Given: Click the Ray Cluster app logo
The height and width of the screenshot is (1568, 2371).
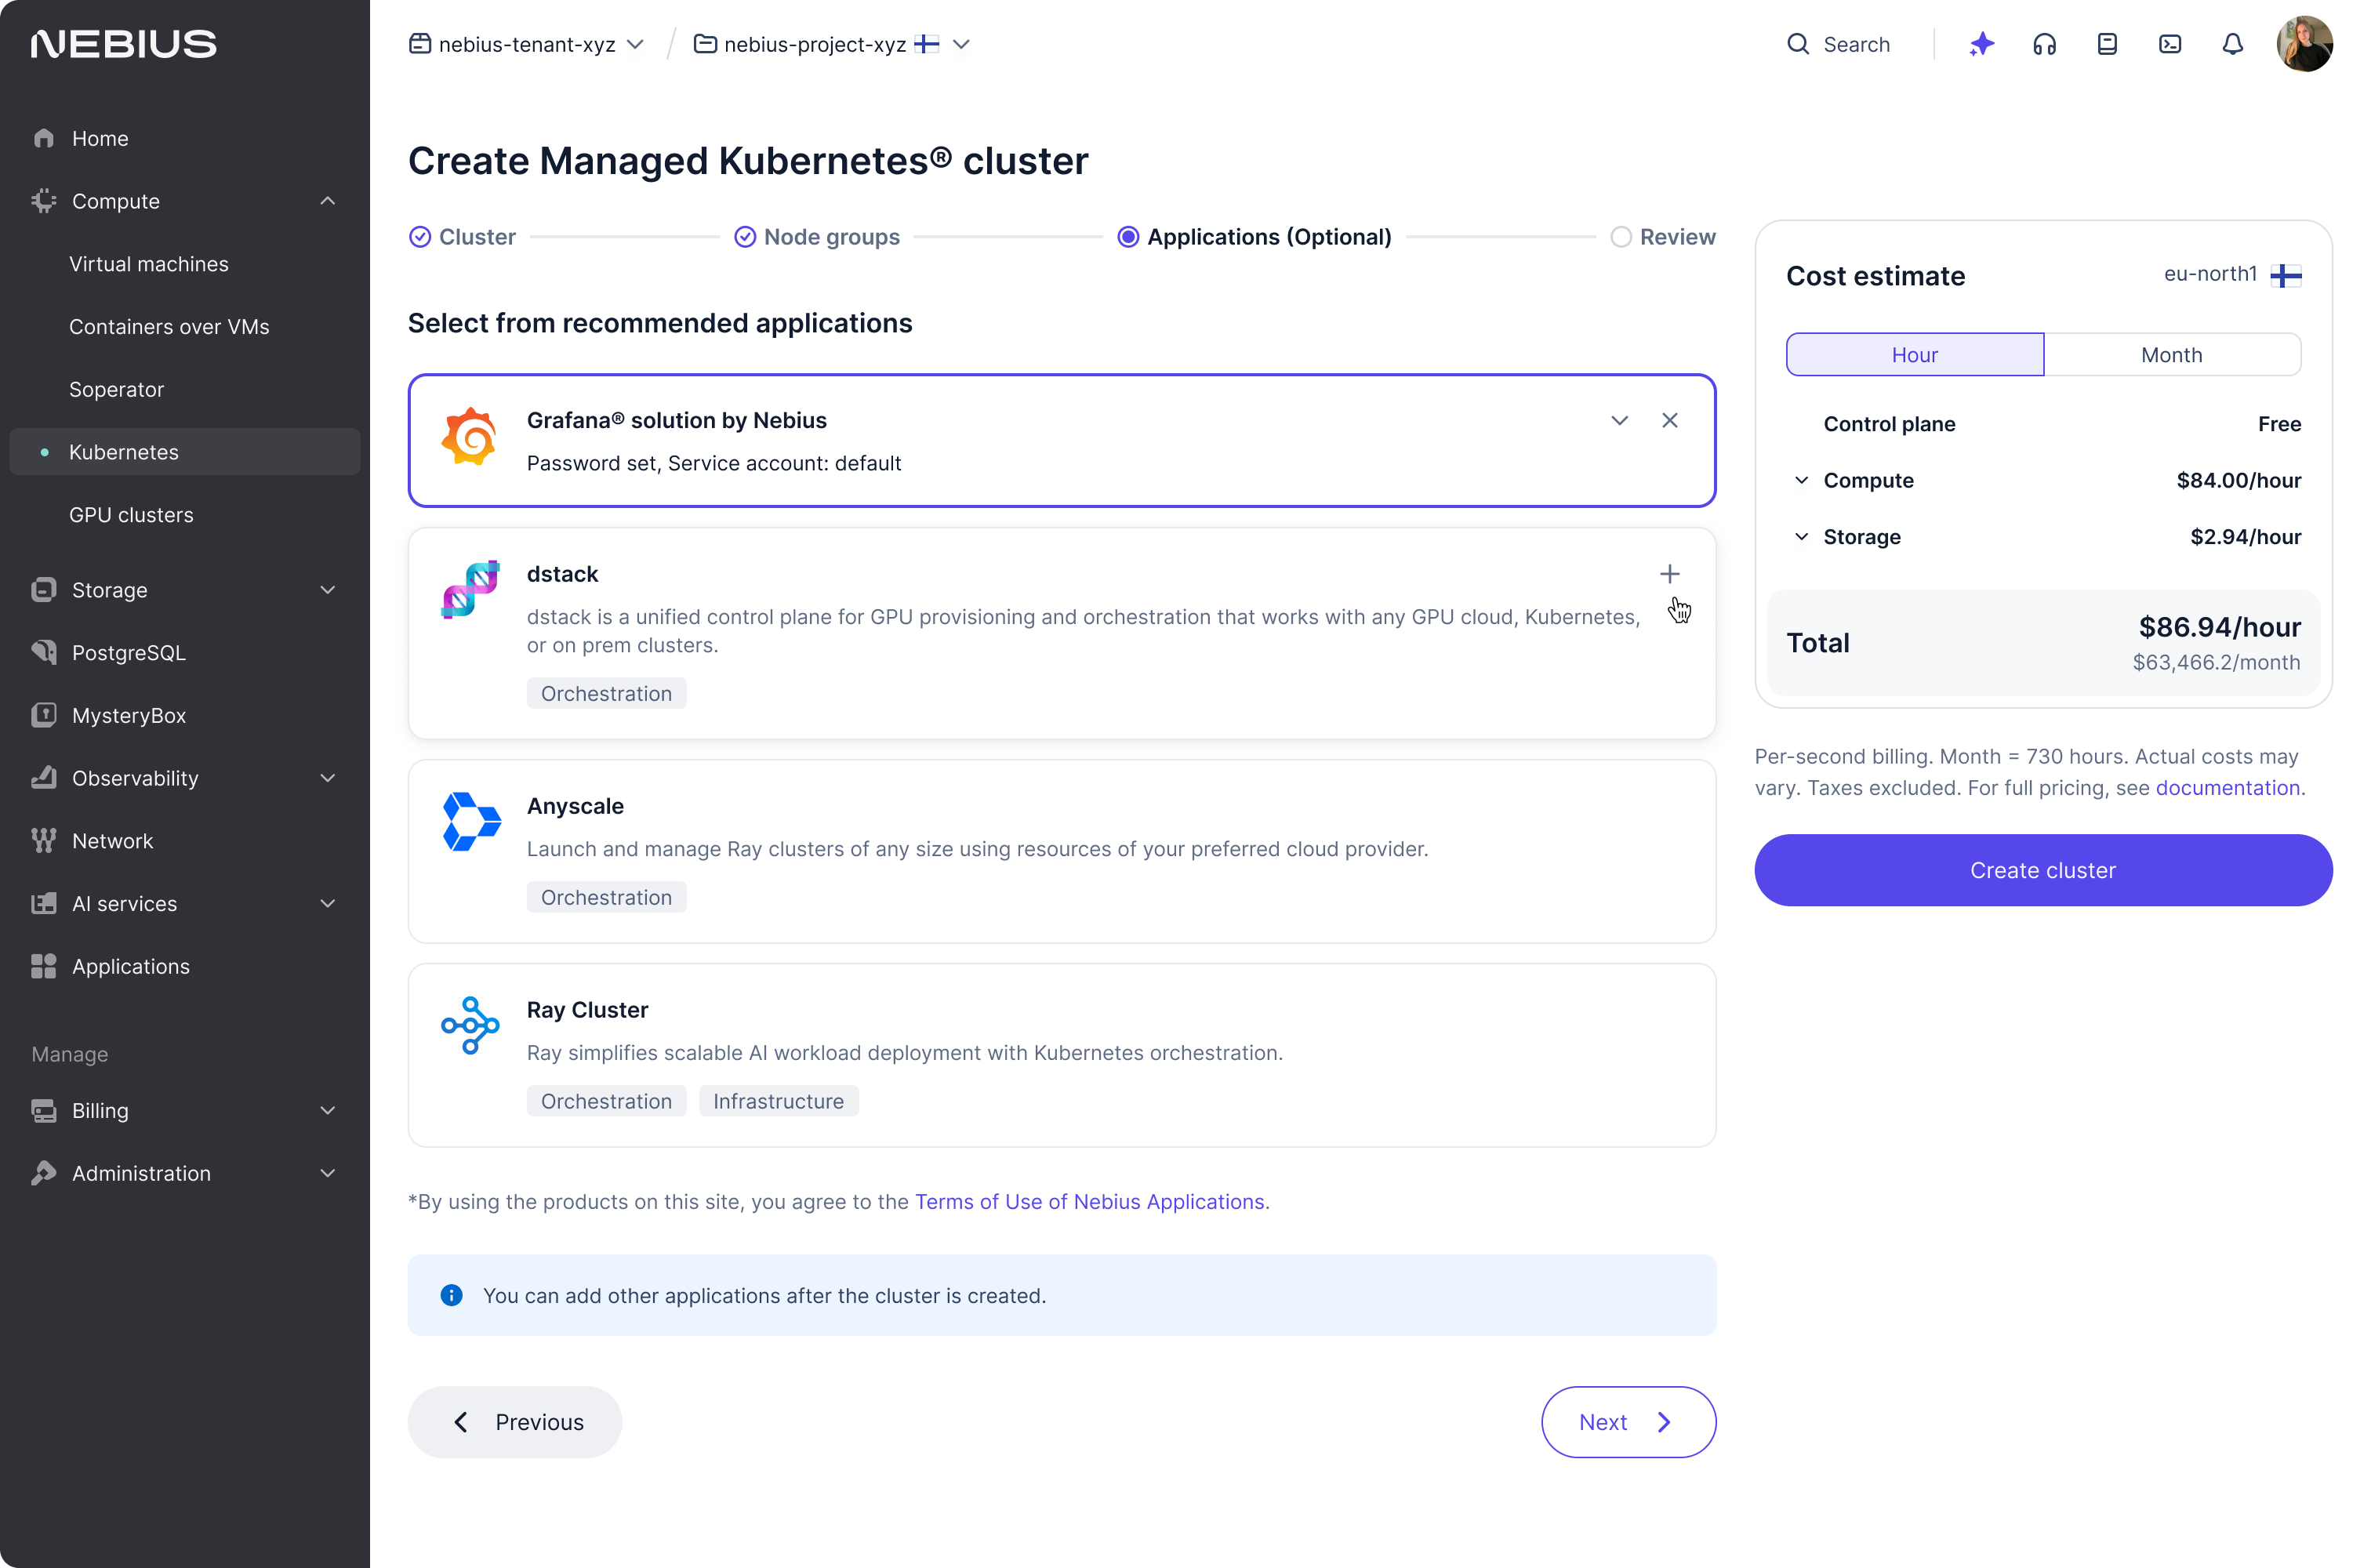Looking at the screenshot, I should pos(470,1025).
